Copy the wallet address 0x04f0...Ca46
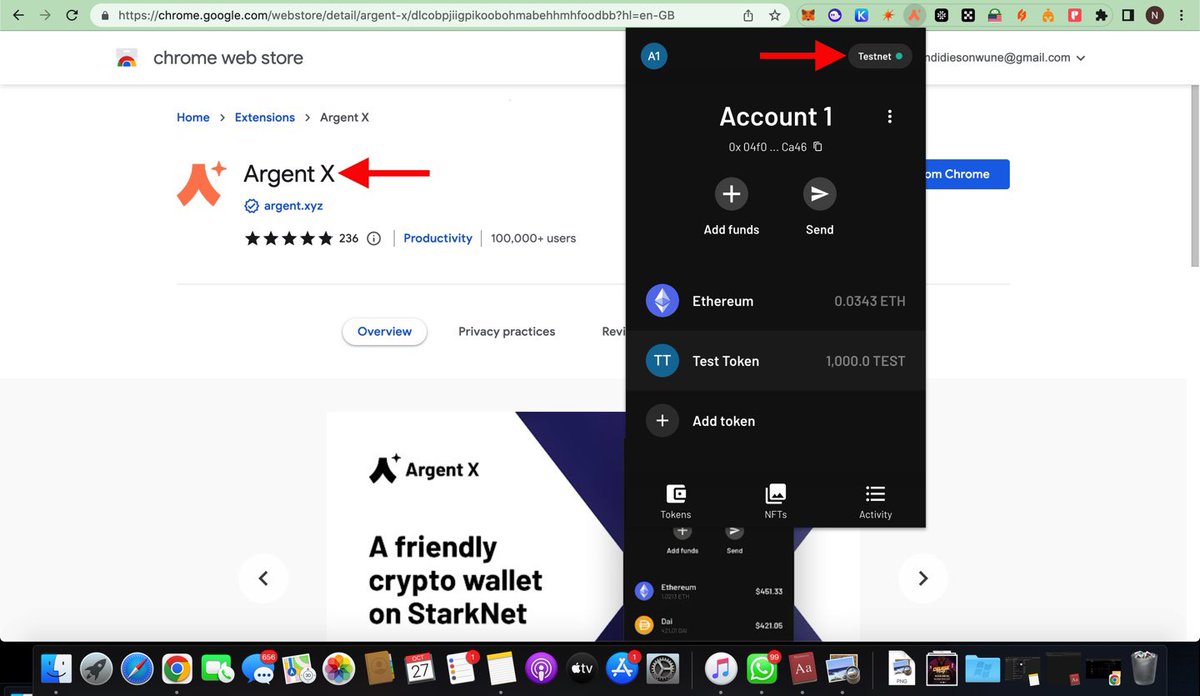Image resolution: width=1200 pixels, height=696 pixels. (817, 147)
